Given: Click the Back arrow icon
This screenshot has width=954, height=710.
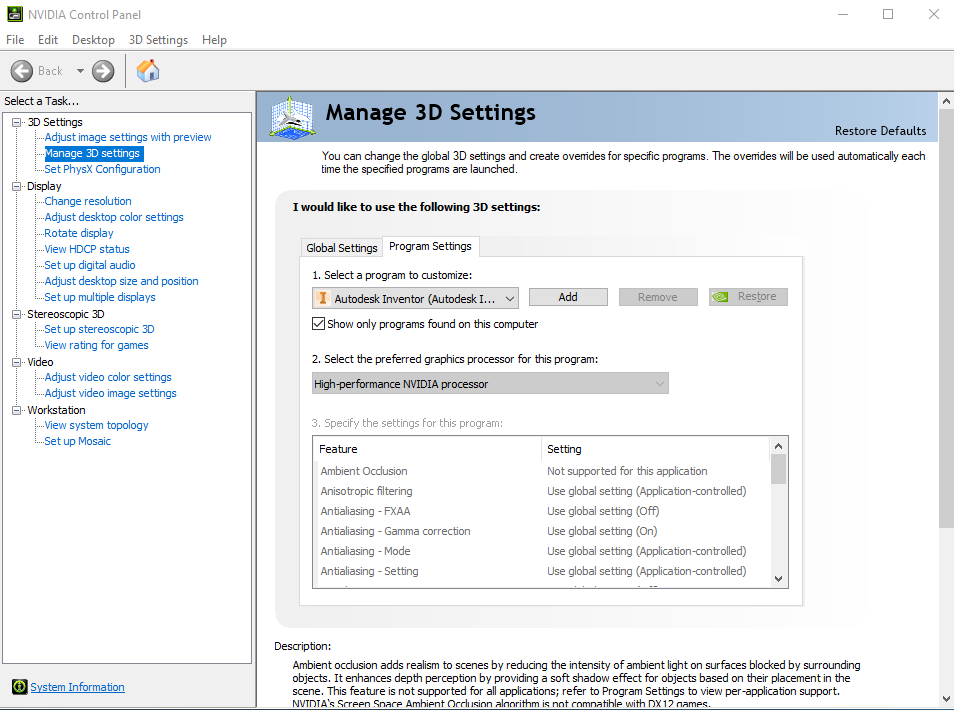Looking at the screenshot, I should pos(22,71).
